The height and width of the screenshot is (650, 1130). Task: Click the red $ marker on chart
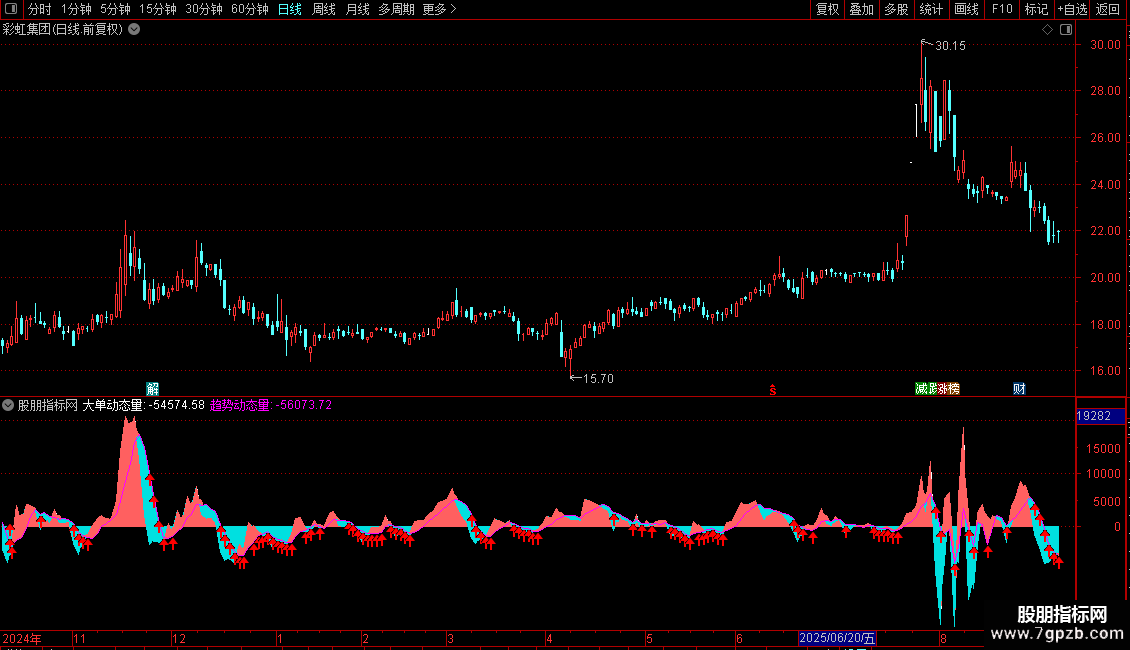coord(773,390)
